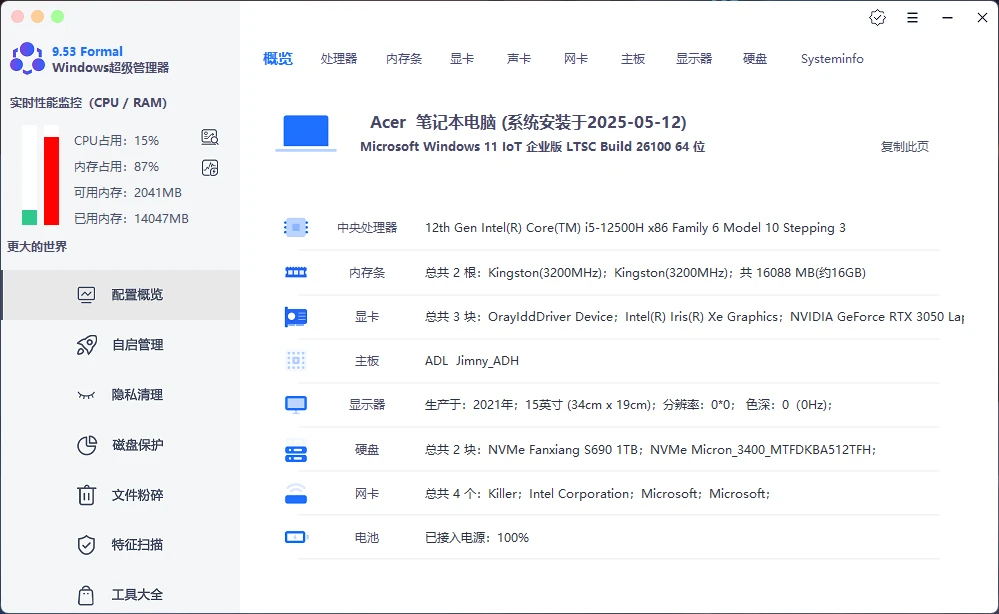Click the i5-12500H processor description text
This screenshot has width=999, height=614.
pos(635,227)
